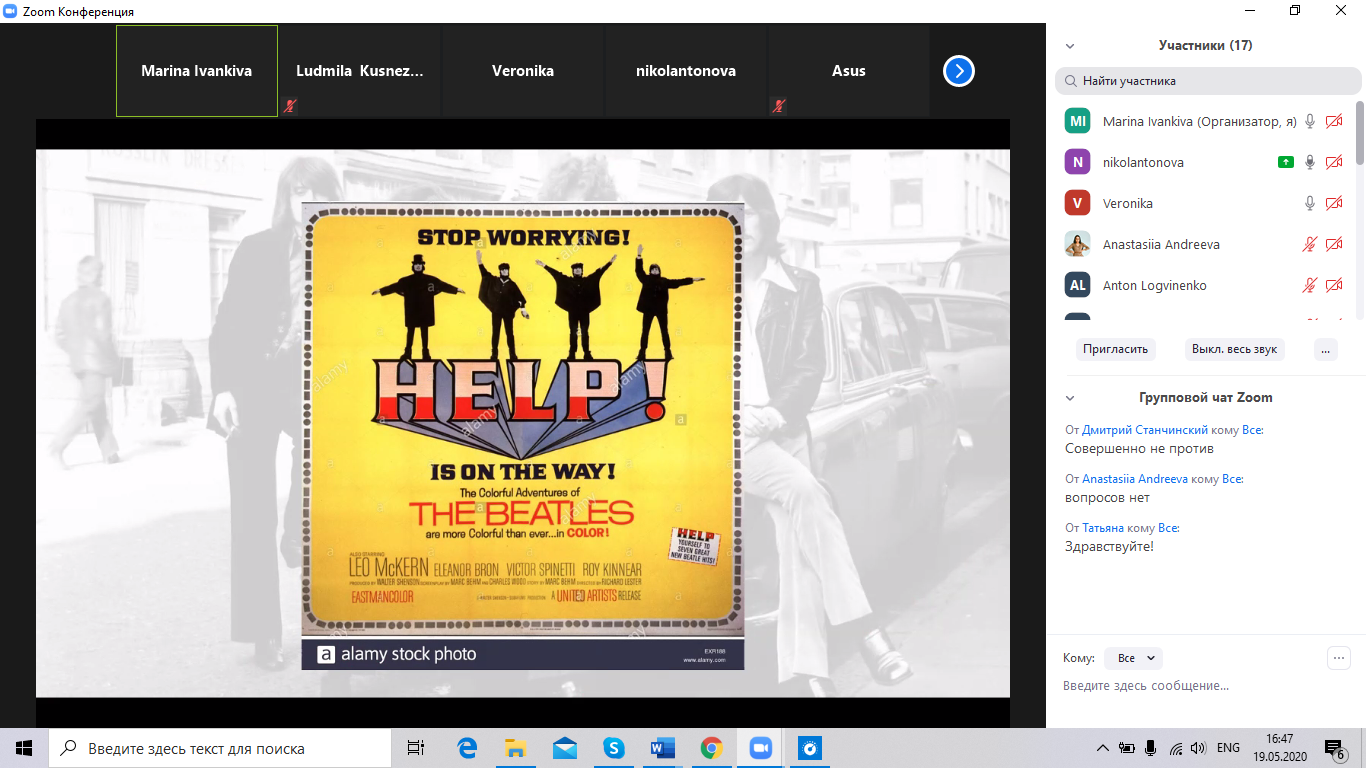Open Skype from the taskbar

coord(614,748)
